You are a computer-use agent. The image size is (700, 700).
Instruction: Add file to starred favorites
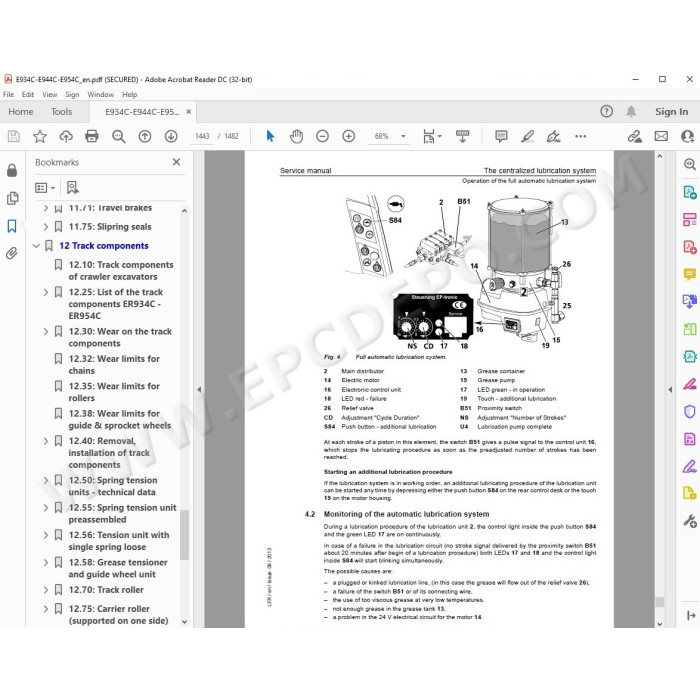pyautogui.click(x=40, y=136)
